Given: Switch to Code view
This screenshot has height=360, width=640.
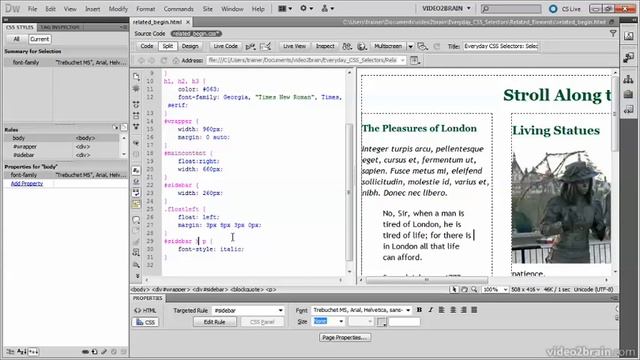Looking at the screenshot, I should (x=147, y=46).
